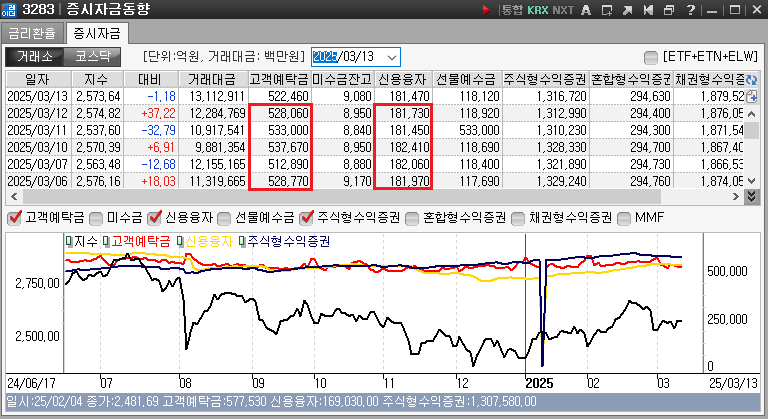The image size is (768, 419).
Task: Select the 거래소 market button
Action: tap(34, 57)
